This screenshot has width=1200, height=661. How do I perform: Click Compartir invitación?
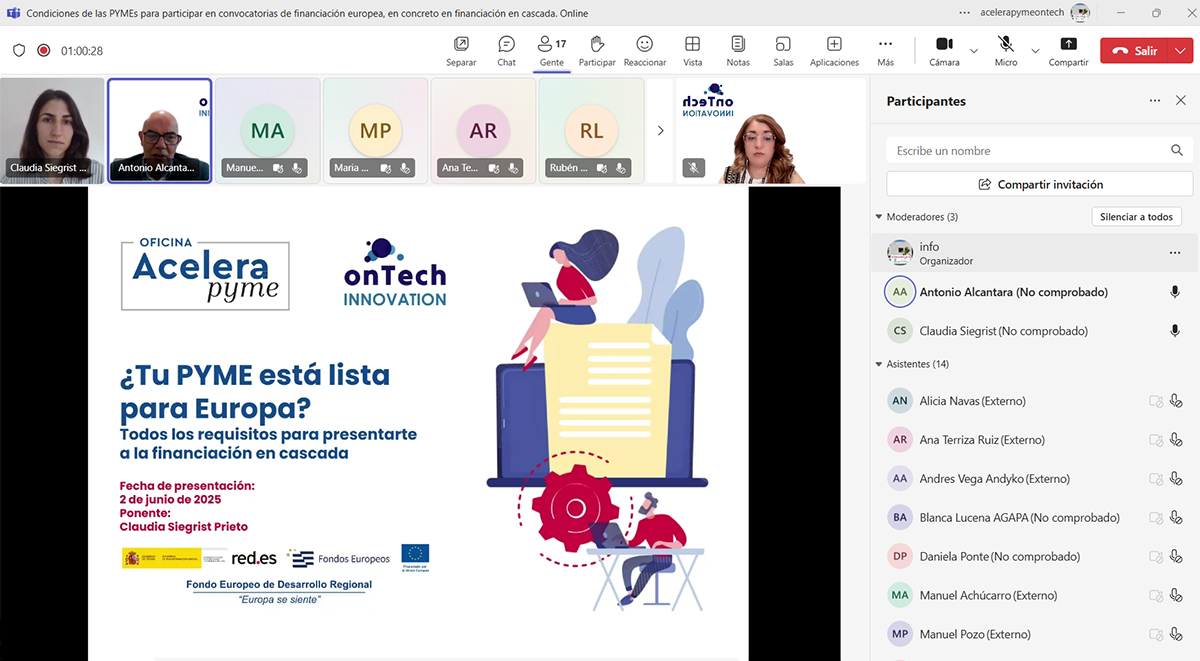click(x=1038, y=183)
